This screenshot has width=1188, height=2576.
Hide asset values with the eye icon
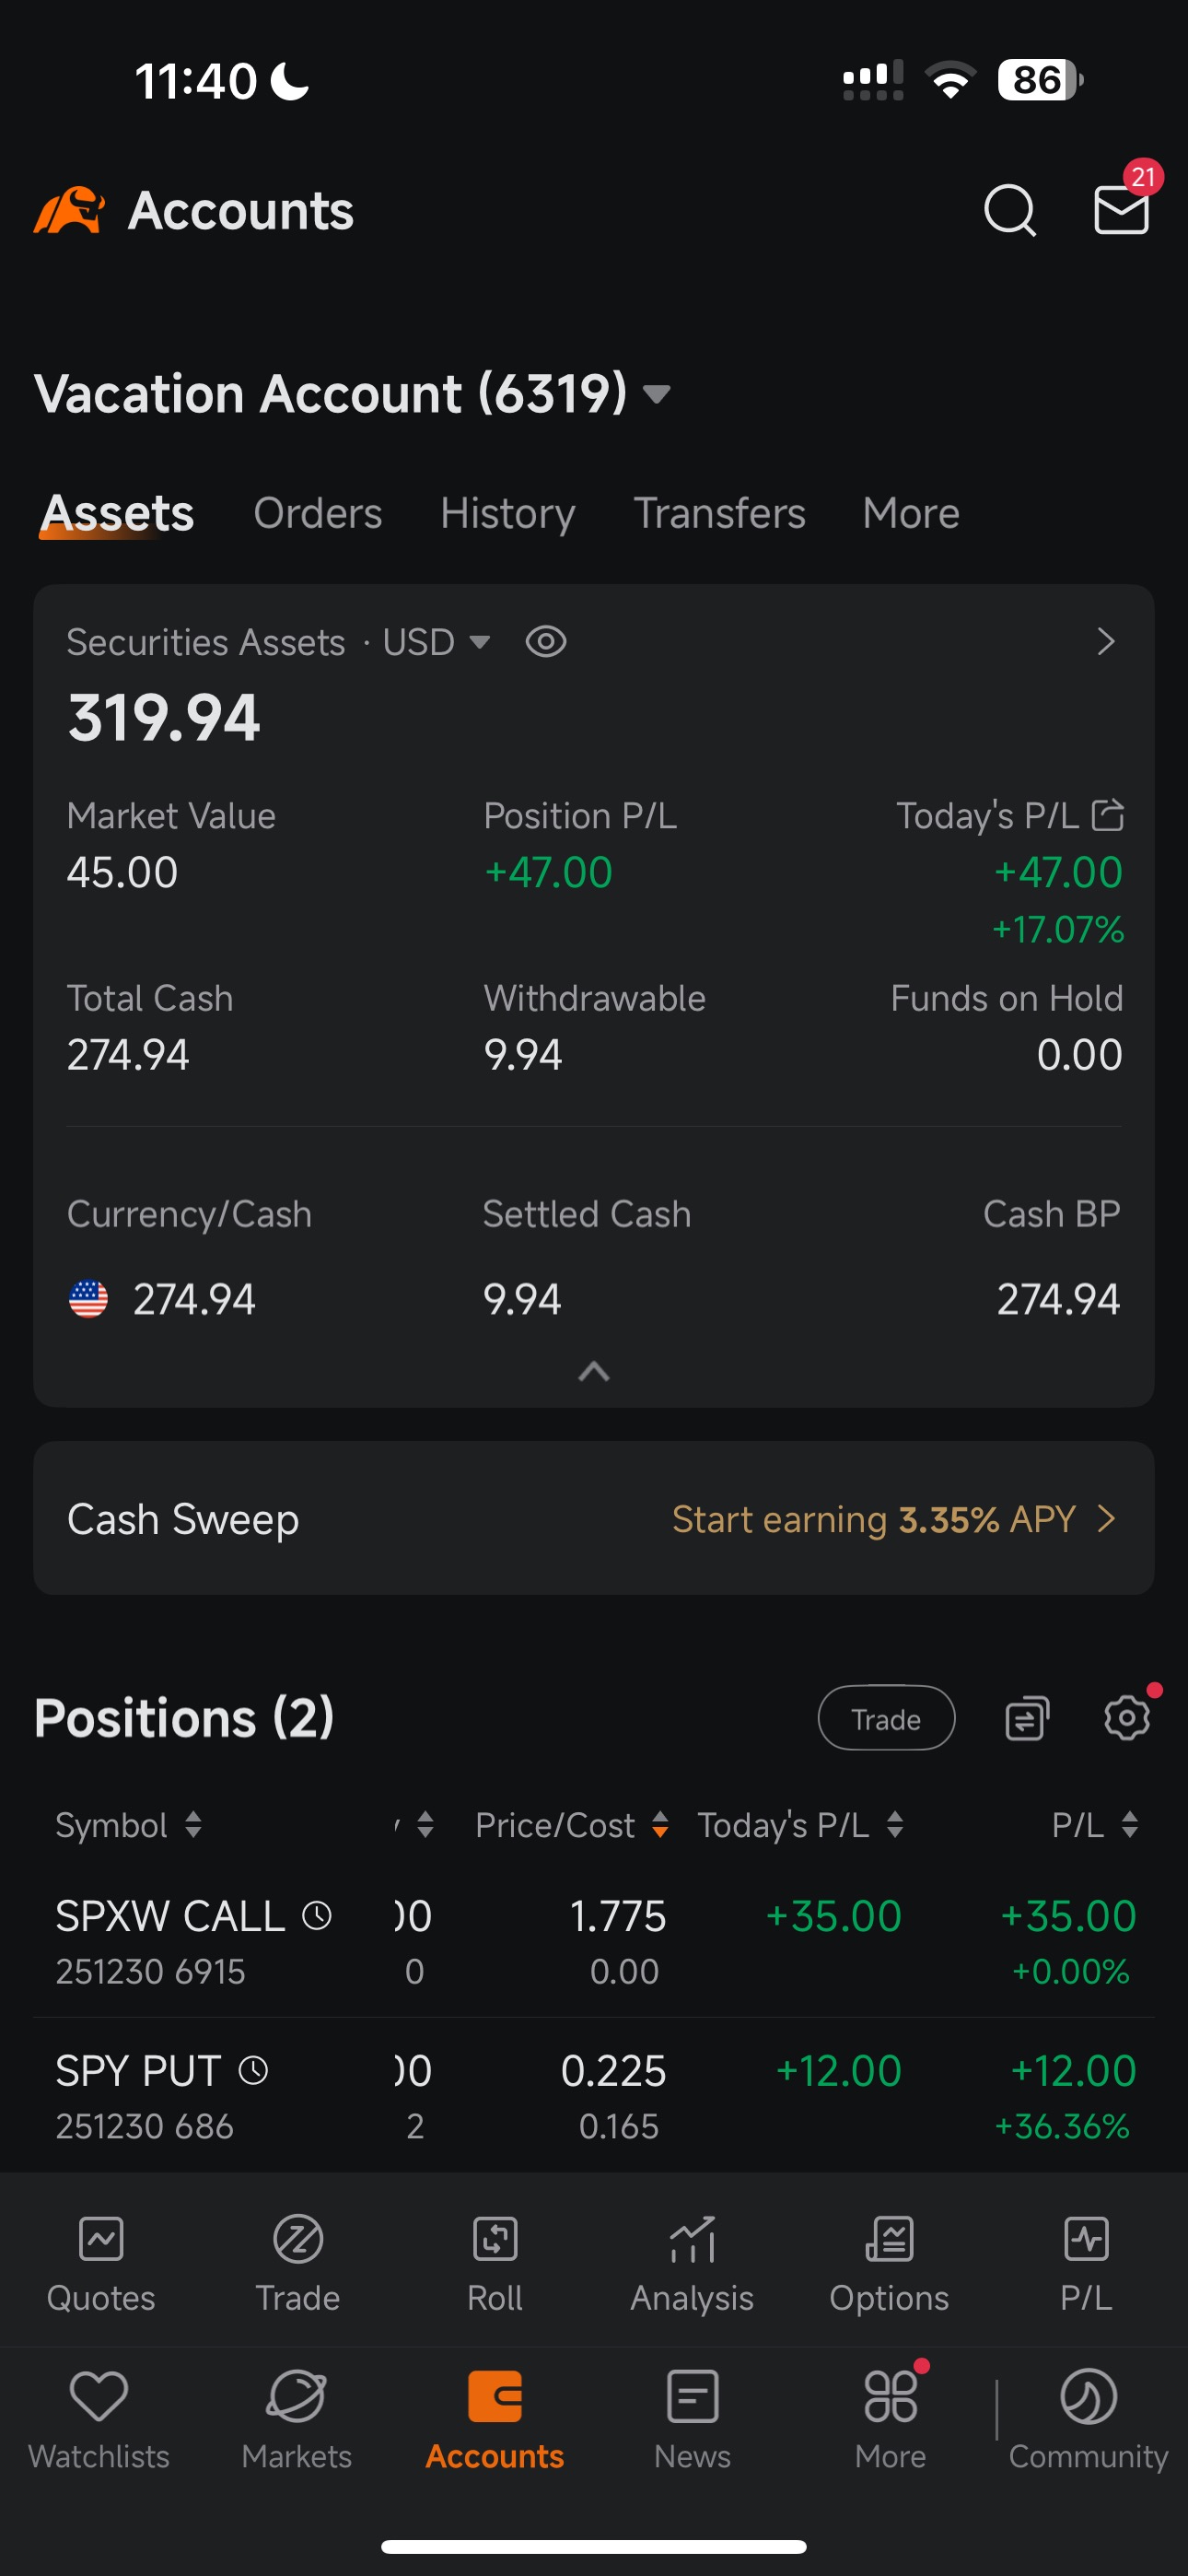546,642
